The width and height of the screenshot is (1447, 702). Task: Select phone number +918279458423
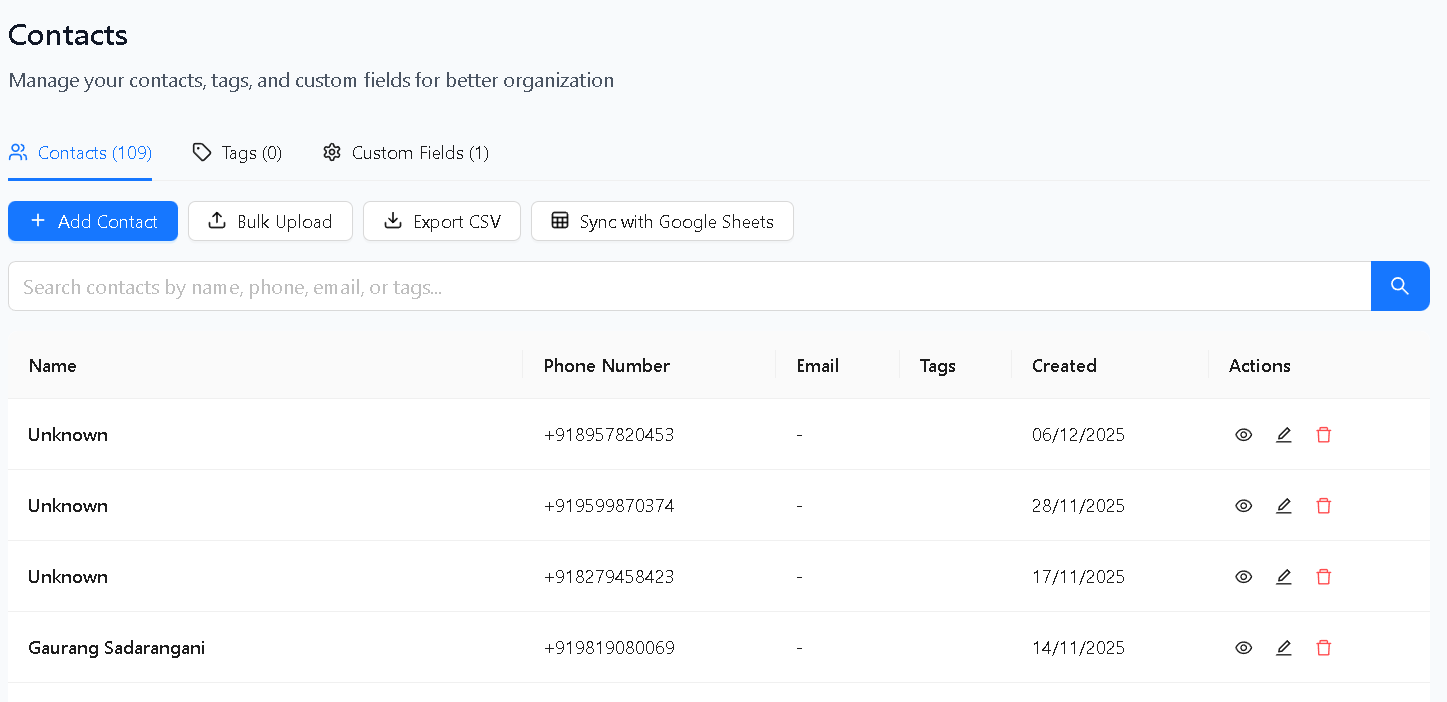click(x=609, y=577)
